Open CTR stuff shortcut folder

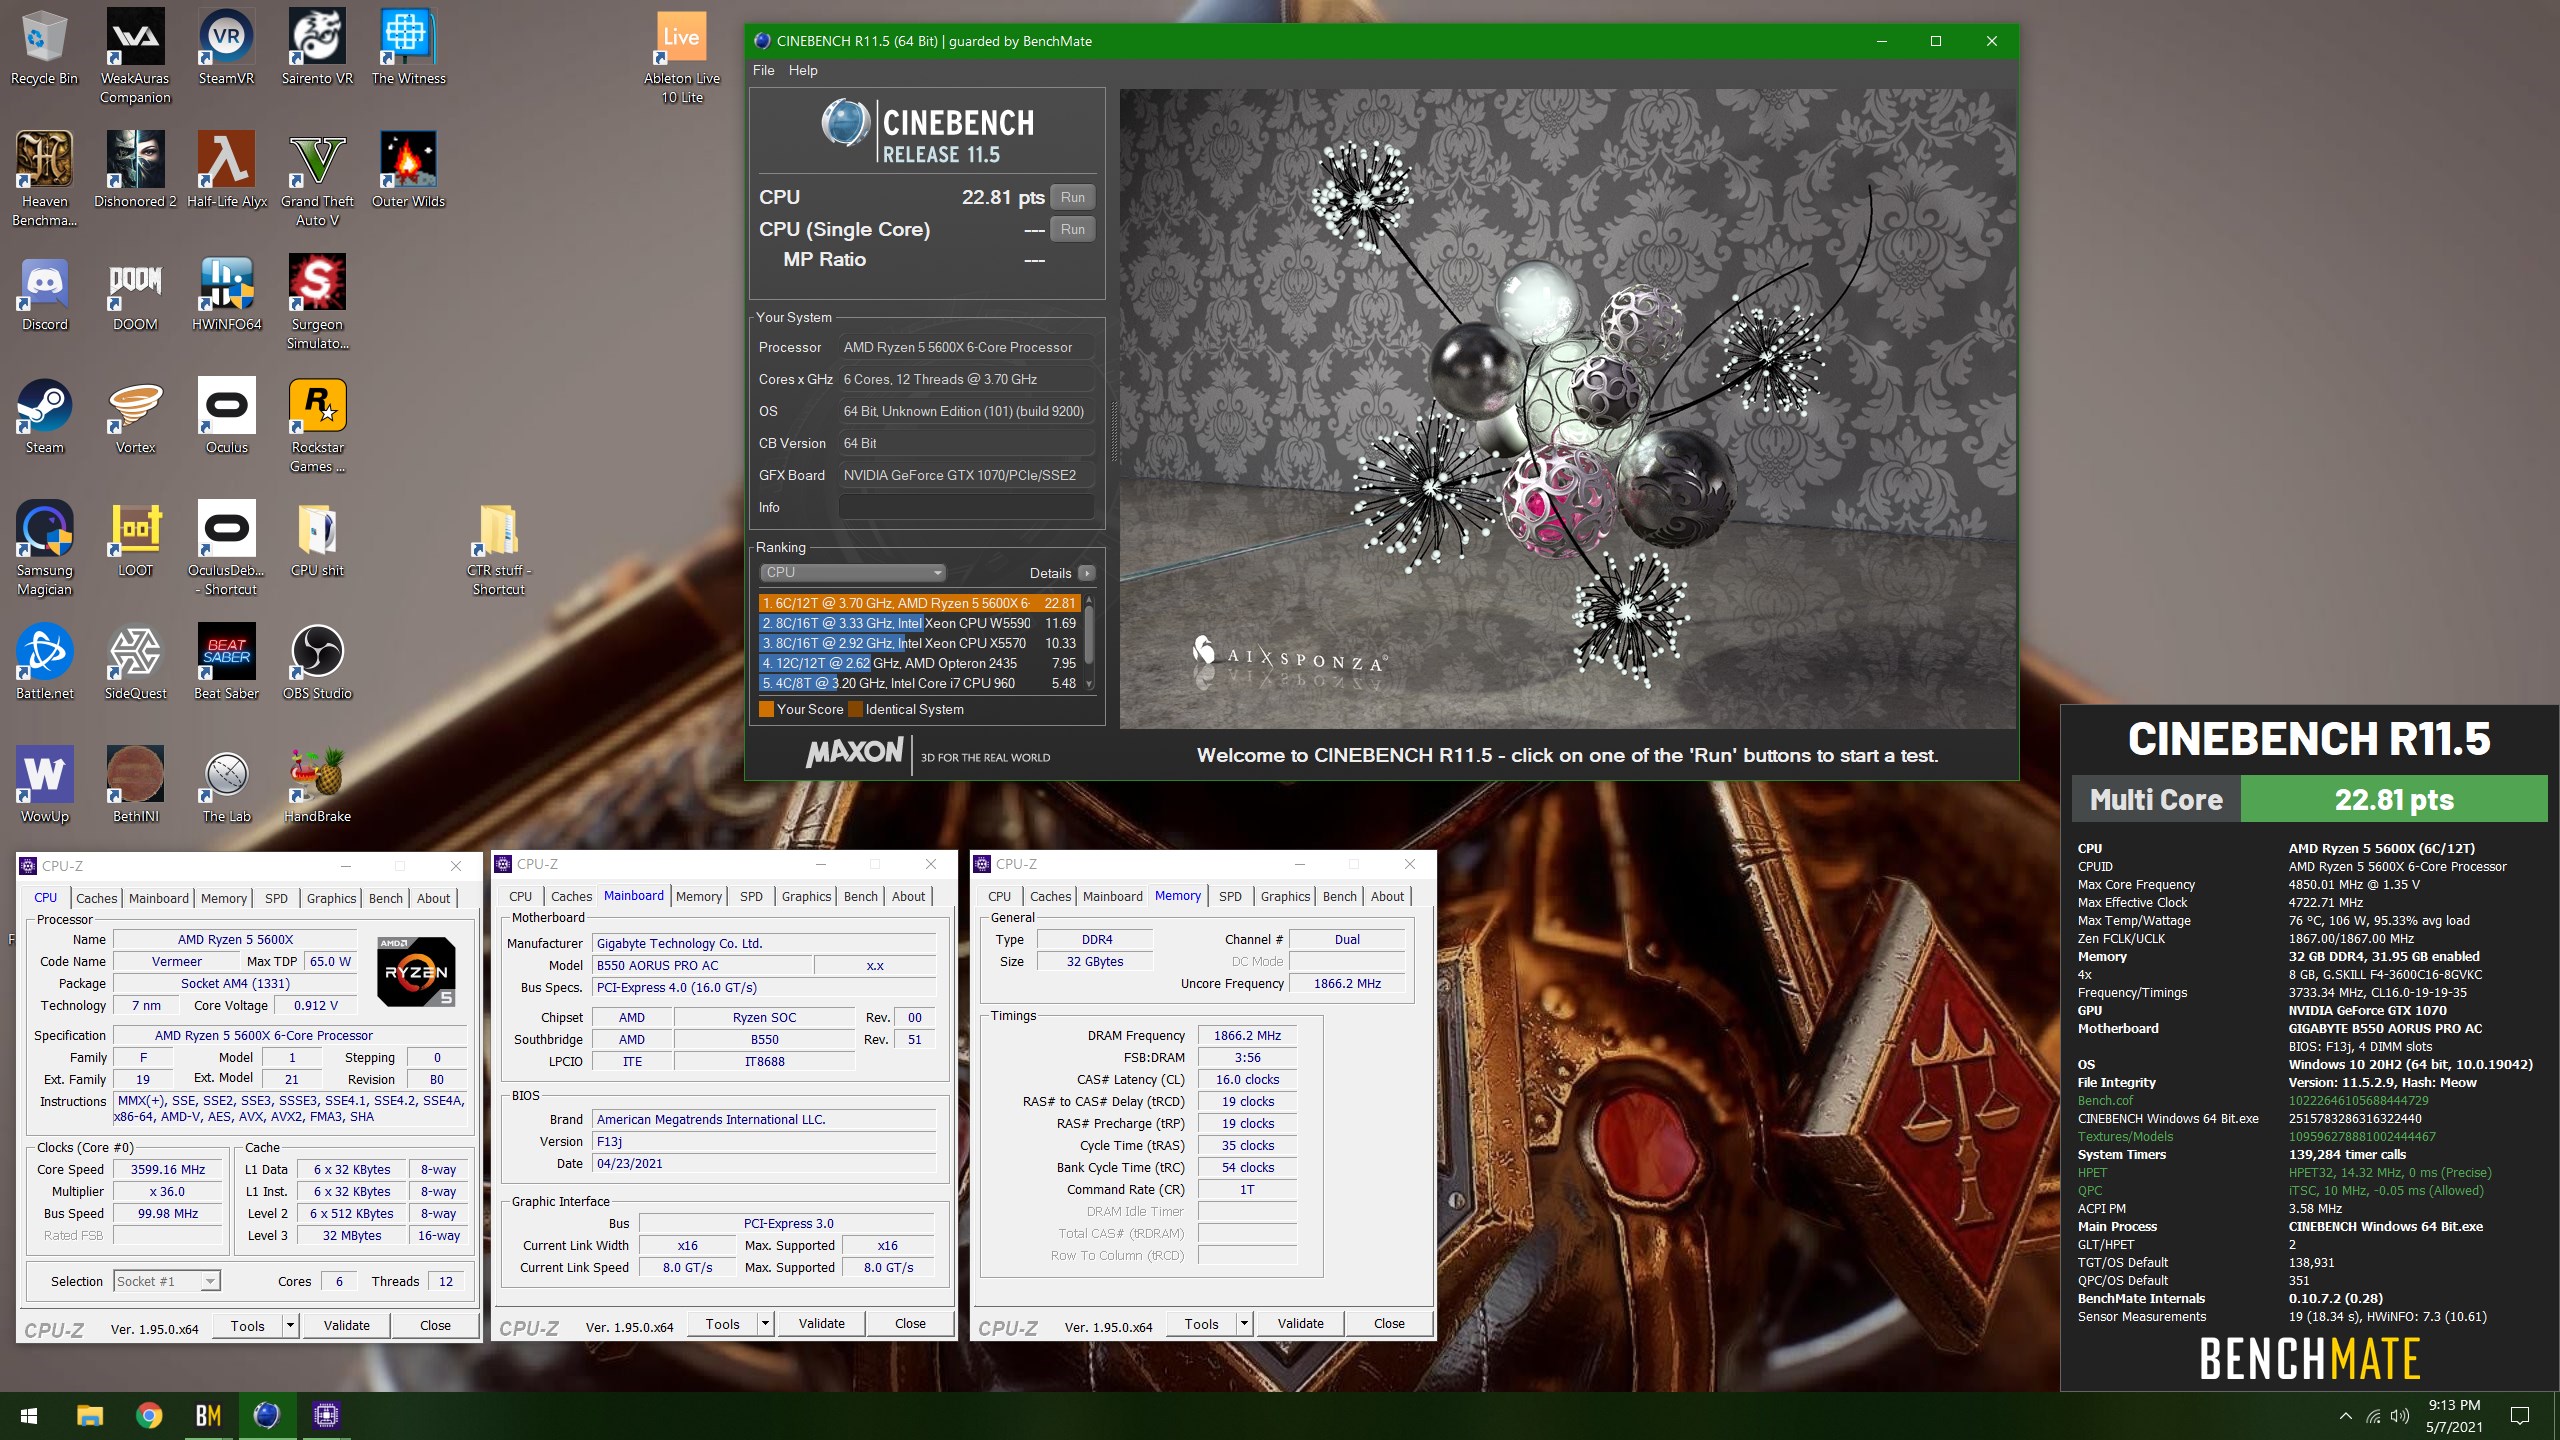click(x=498, y=549)
